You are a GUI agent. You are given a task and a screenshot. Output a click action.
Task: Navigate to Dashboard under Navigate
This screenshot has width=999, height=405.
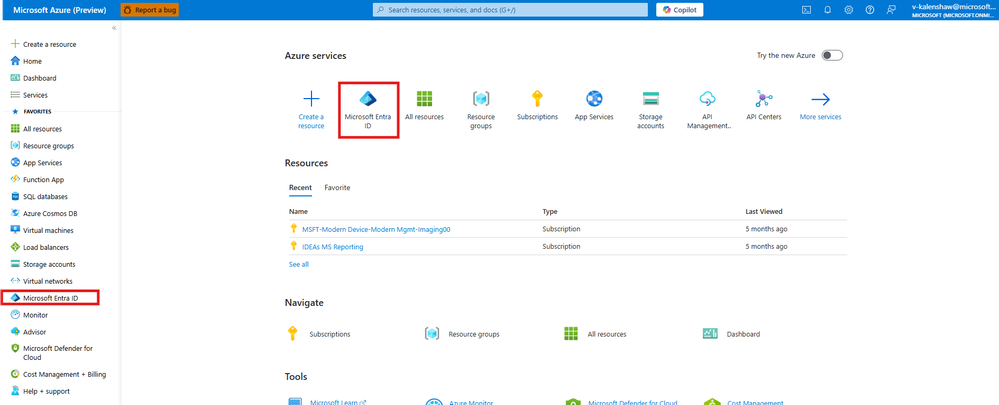(731, 334)
